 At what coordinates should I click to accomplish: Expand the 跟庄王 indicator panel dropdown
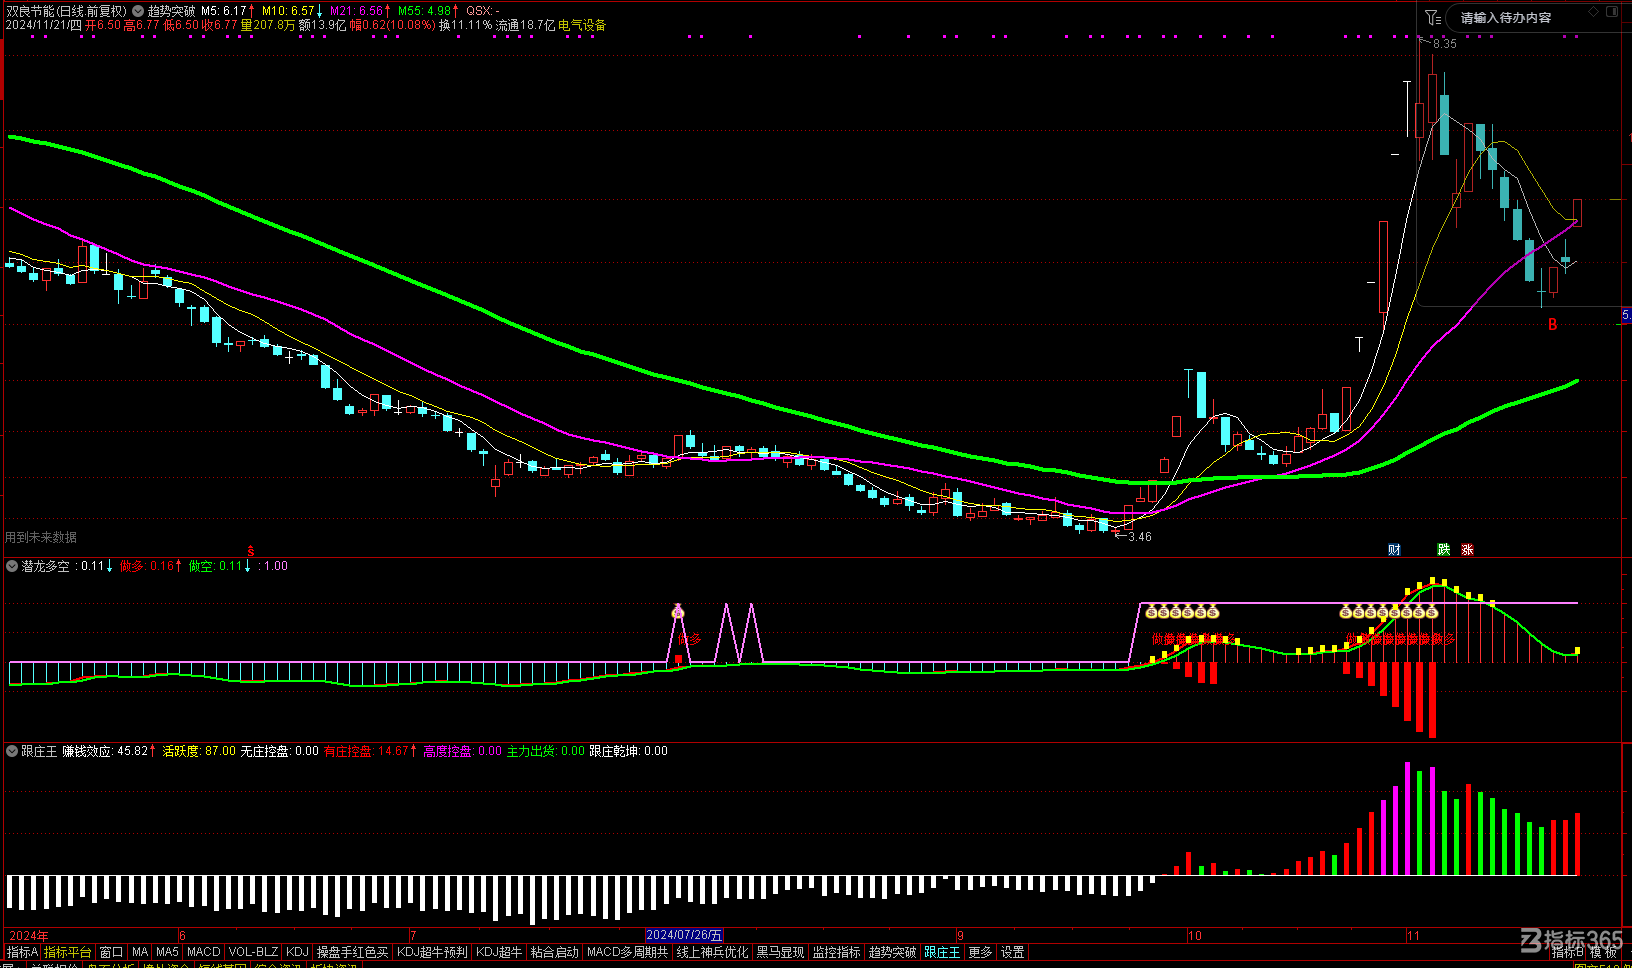[12, 751]
